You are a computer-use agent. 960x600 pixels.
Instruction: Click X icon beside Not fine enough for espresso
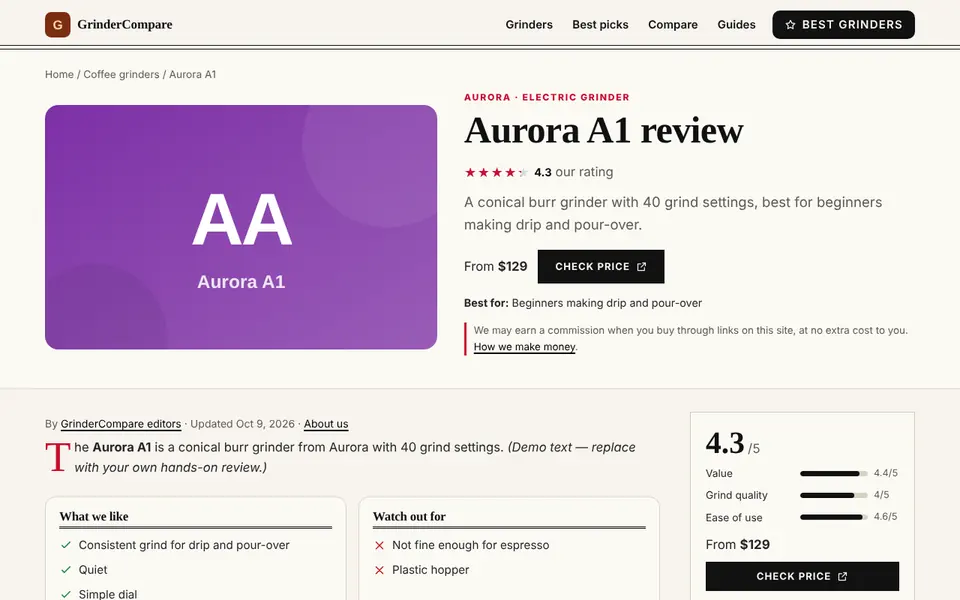[380, 545]
